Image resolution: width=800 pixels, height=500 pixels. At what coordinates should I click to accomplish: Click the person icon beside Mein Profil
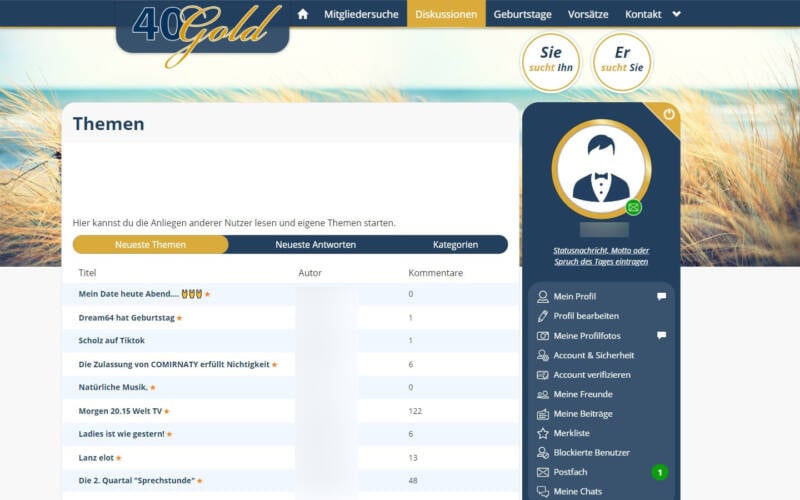coord(543,297)
